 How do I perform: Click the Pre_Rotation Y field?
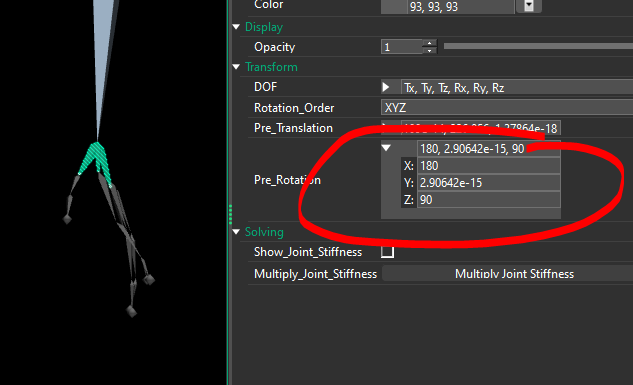click(x=488, y=183)
